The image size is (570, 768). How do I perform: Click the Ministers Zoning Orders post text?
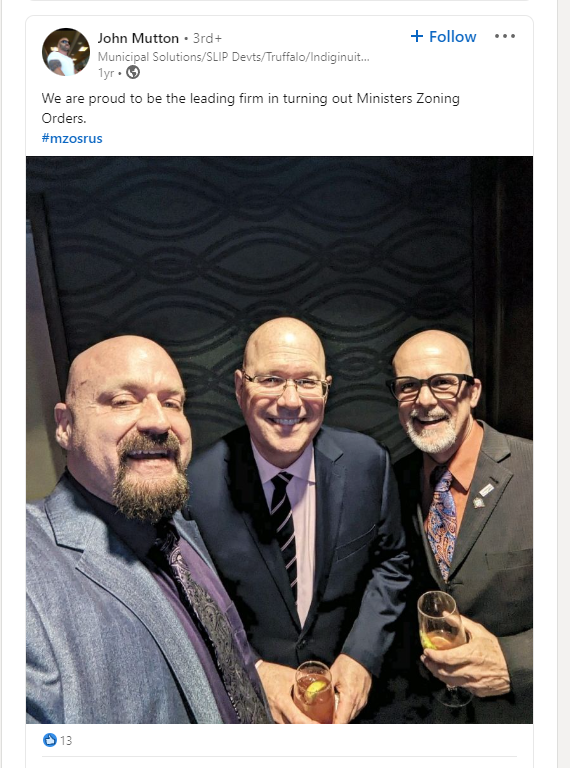click(x=251, y=108)
